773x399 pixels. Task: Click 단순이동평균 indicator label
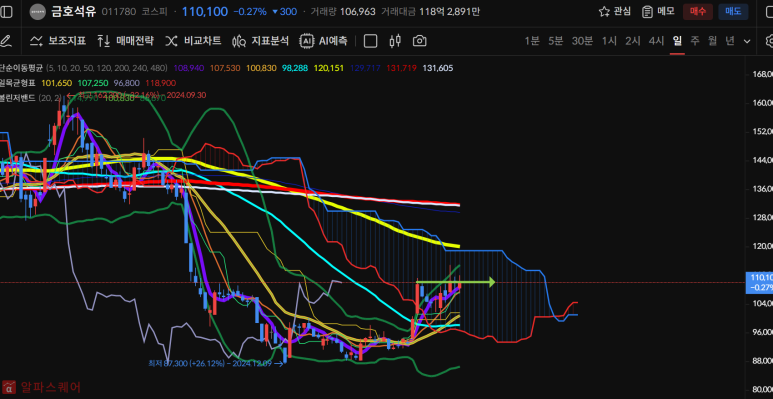pyautogui.click(x=22, y=68)
